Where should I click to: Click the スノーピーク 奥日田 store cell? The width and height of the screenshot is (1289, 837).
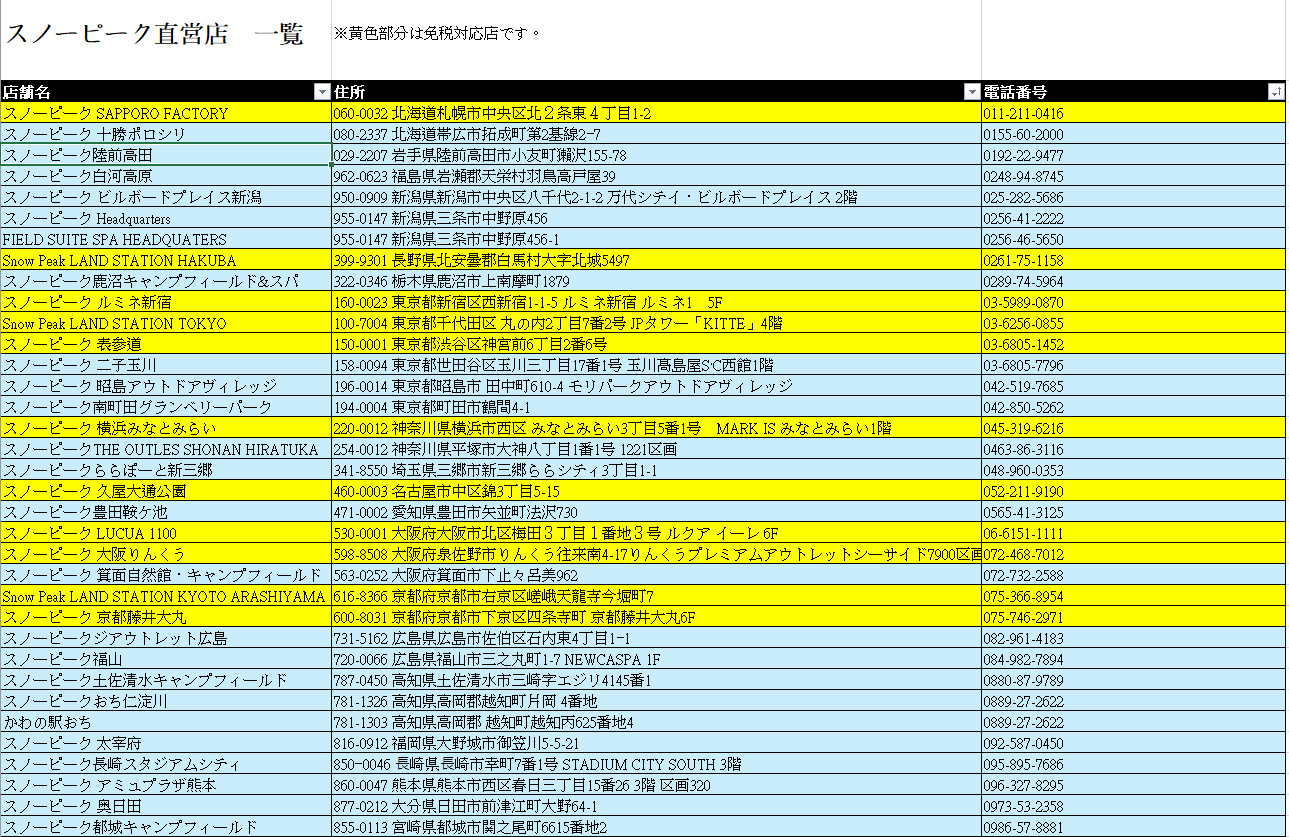[x=166, y=807]
